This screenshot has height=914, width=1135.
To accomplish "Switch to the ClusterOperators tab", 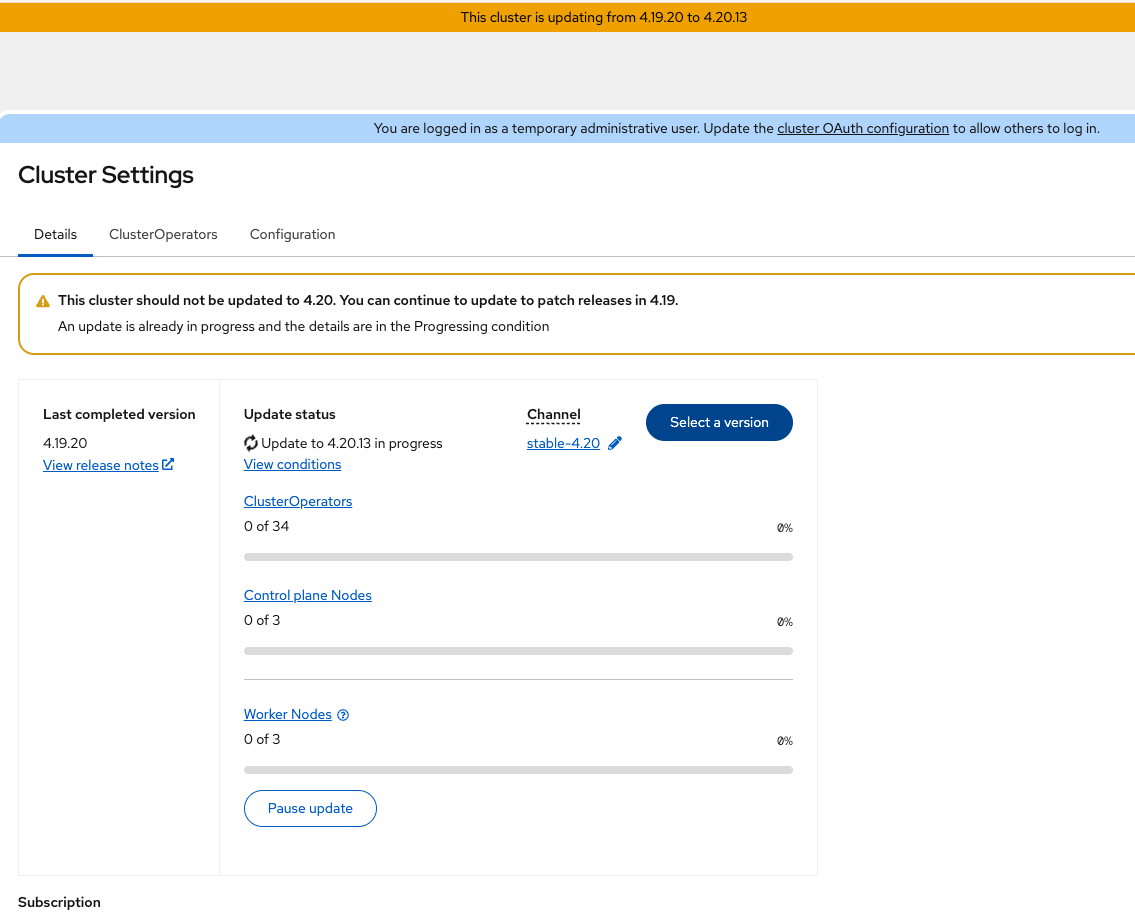I will [163, 234].
